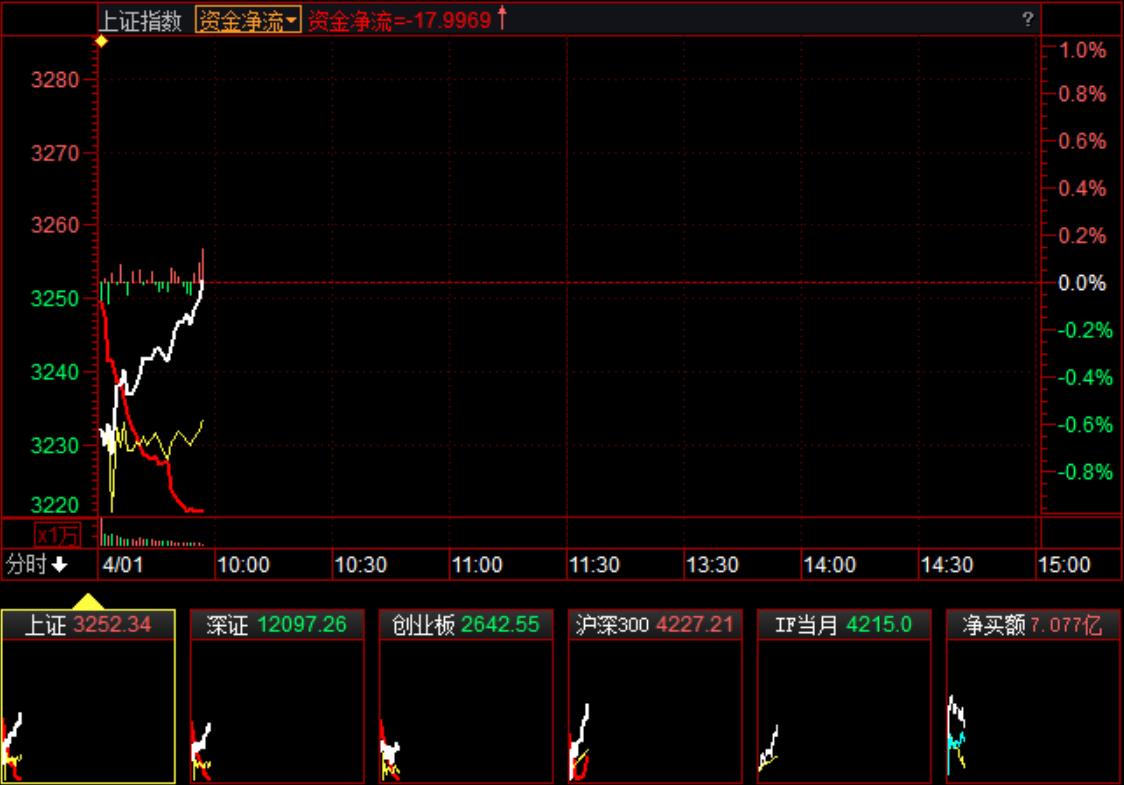Click the 4/01 date on time axis
Image resolution: width=1124 pixels, height=785 pixels.
(x=123, y=565)
